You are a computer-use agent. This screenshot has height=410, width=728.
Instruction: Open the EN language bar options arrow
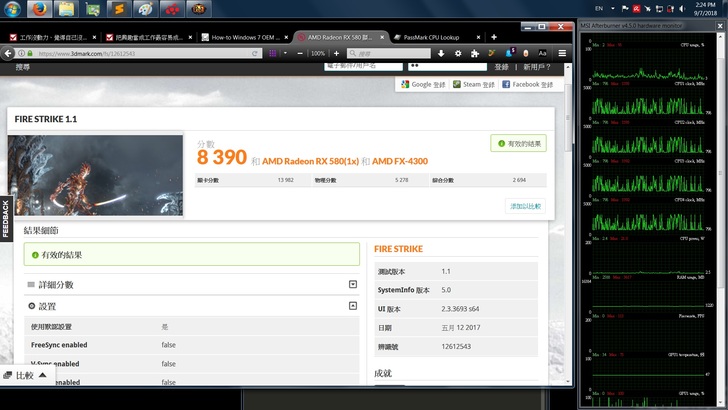[613, 8]
